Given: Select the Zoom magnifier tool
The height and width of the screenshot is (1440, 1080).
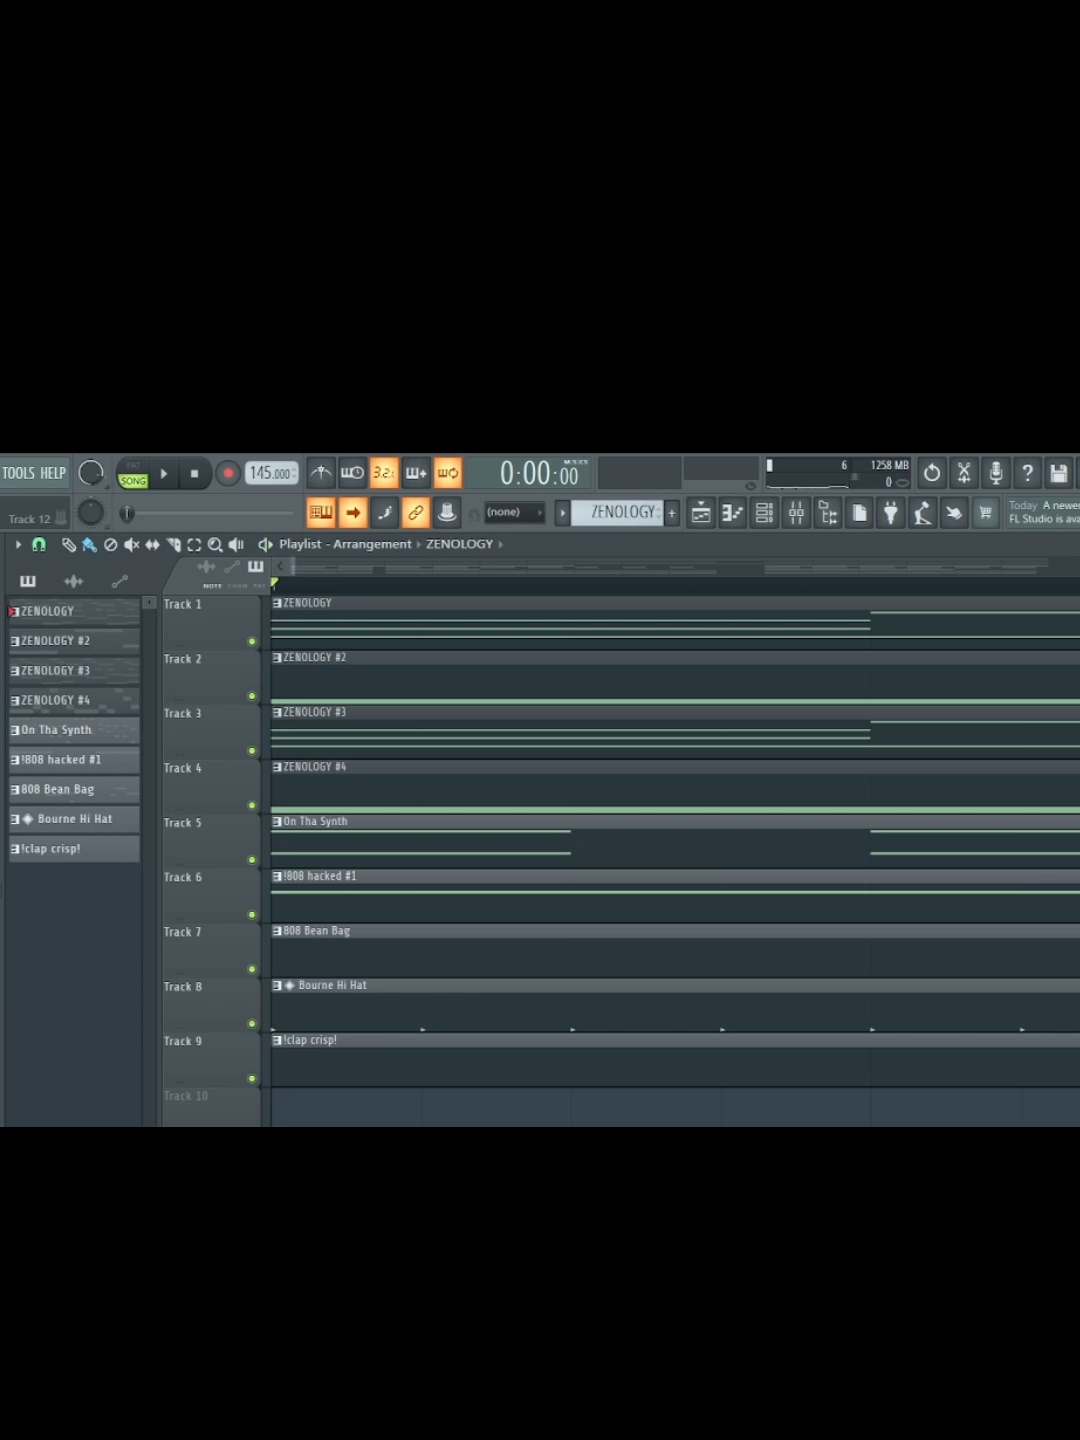Looking at the screenshot, I should [x=215, y=545].
